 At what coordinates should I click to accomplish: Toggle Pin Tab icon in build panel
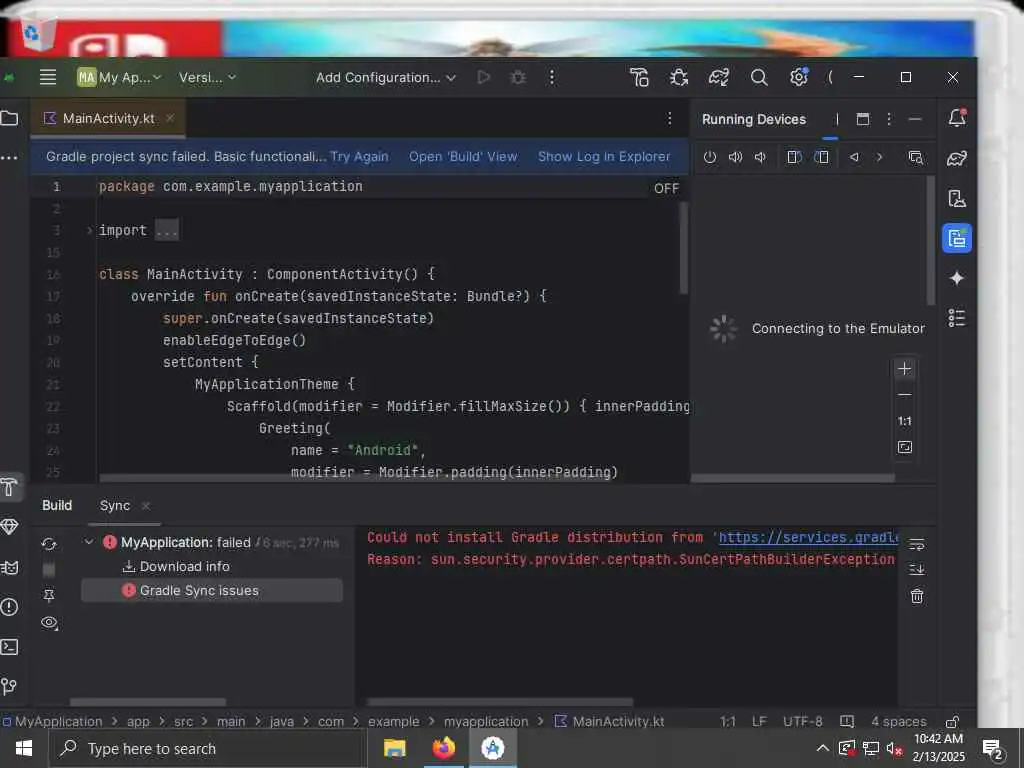pos(49,595)
